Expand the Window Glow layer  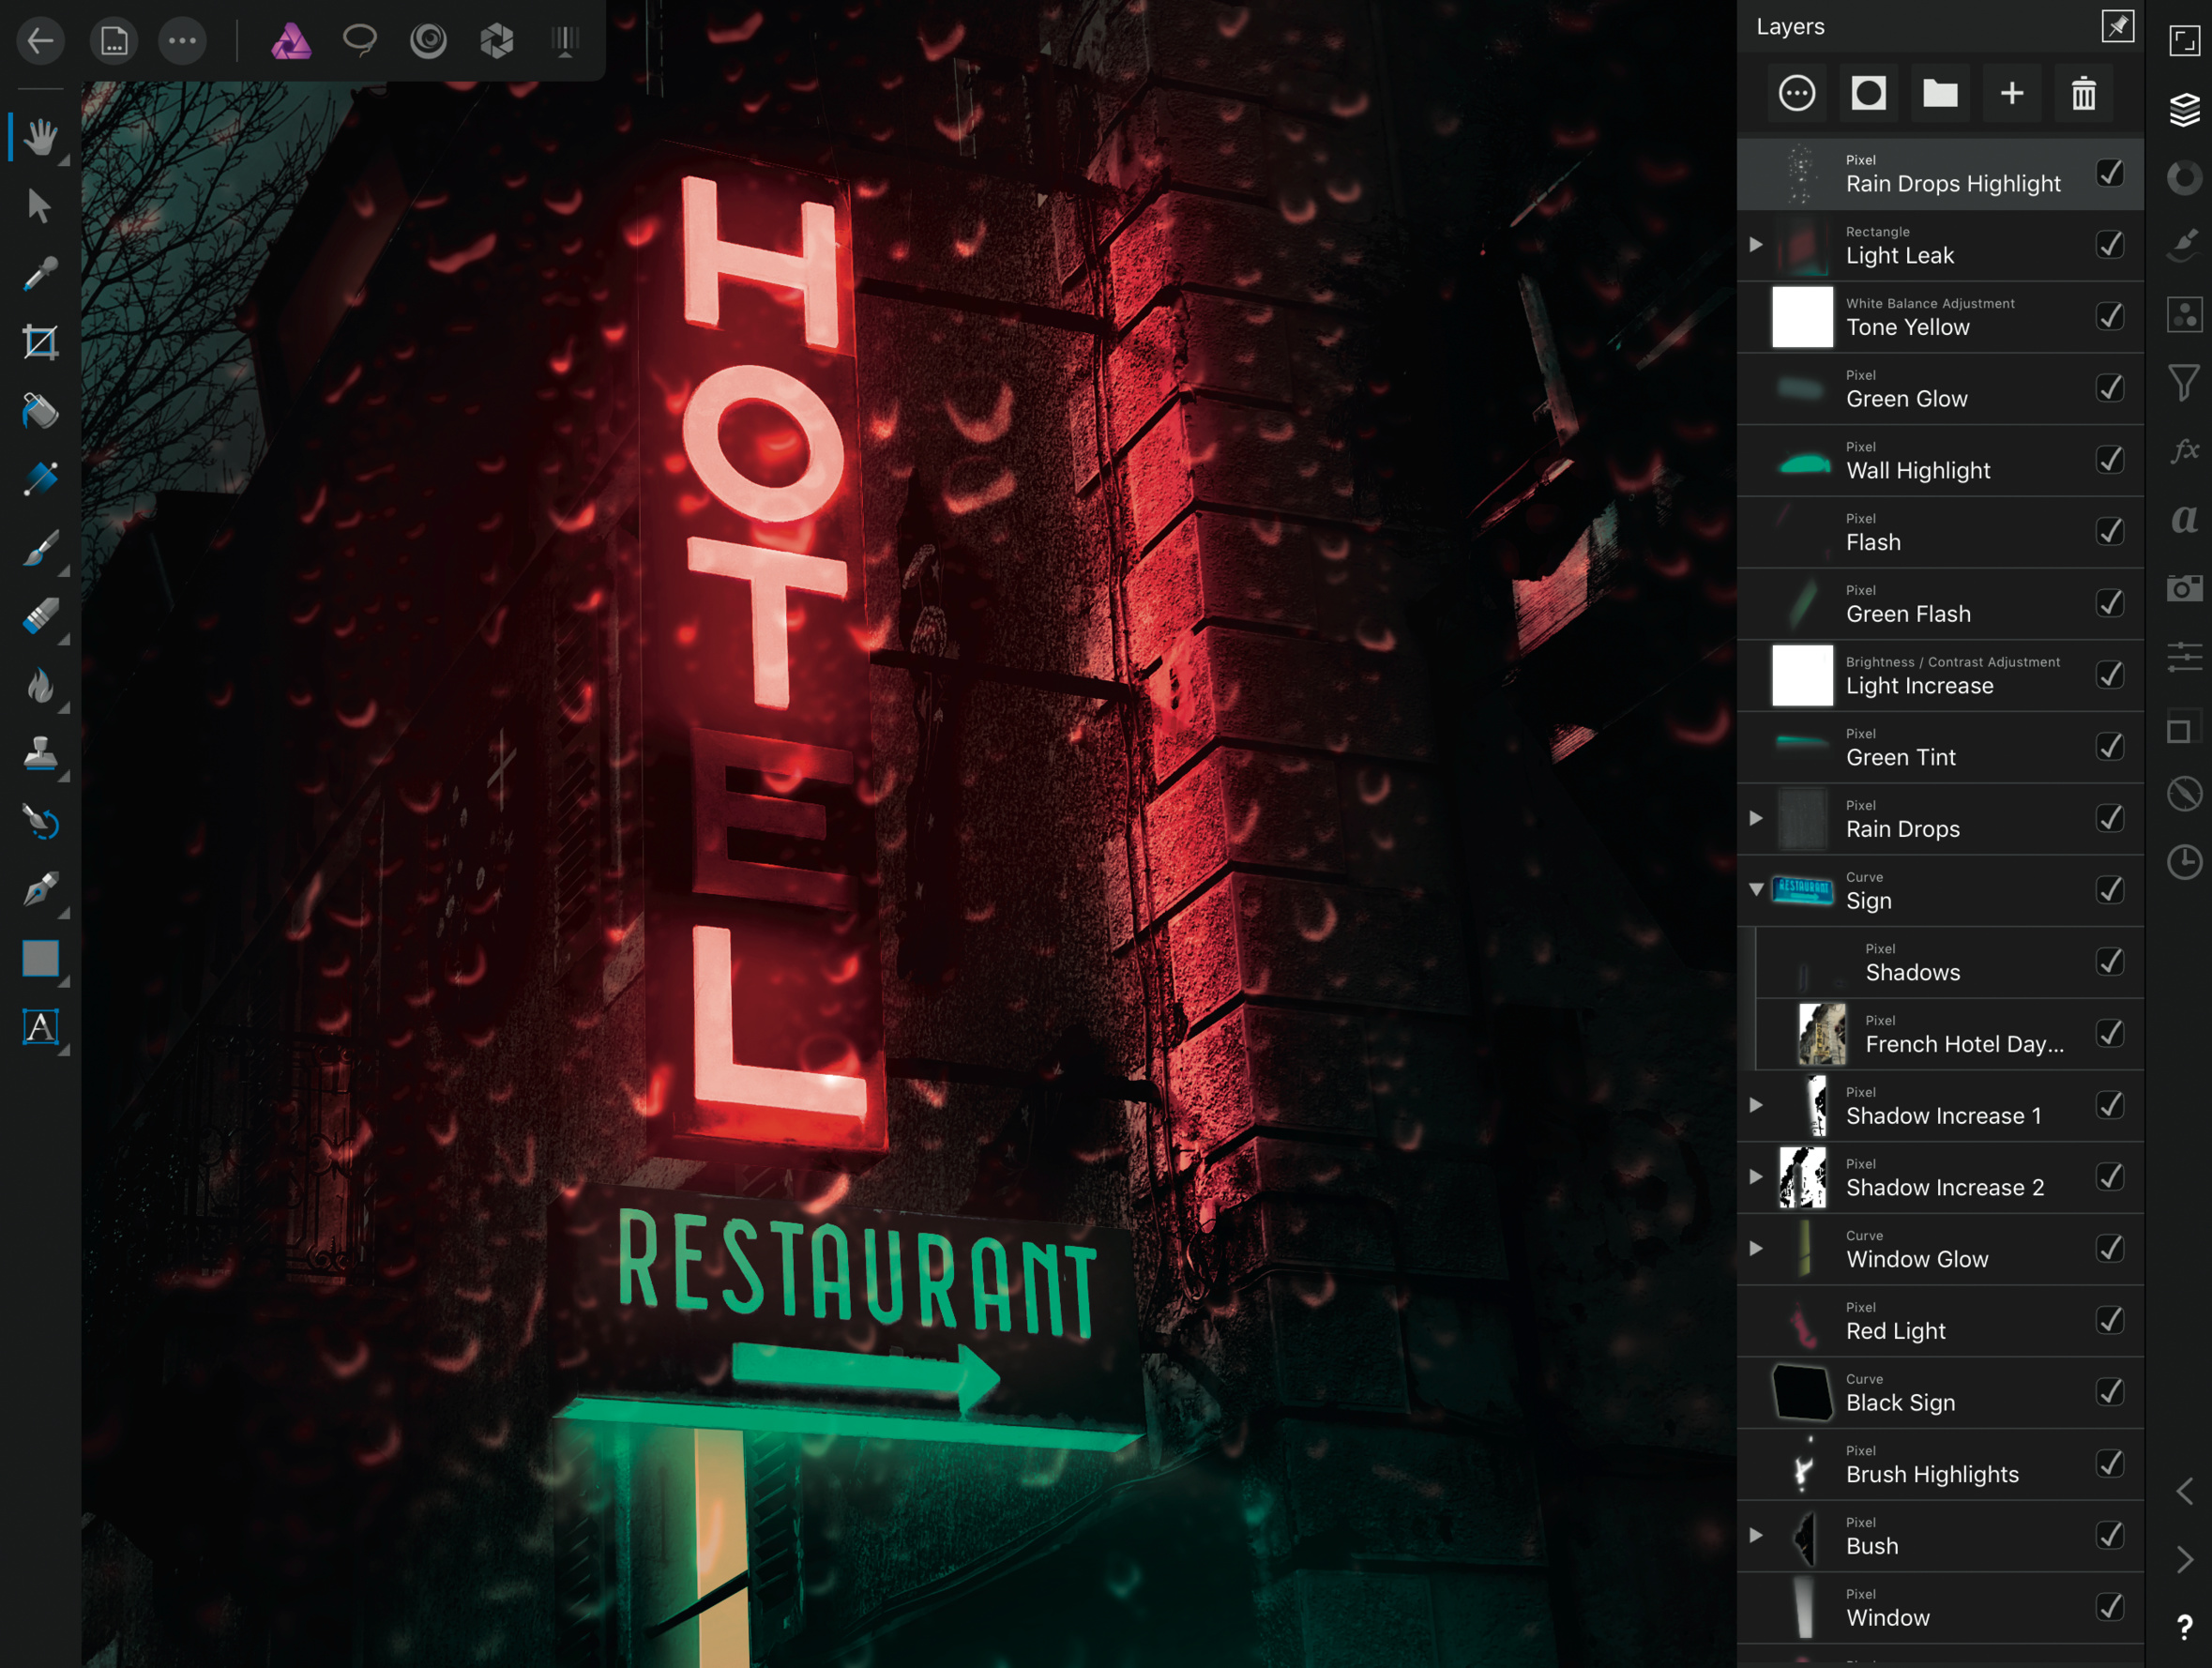[1756, 1248]
